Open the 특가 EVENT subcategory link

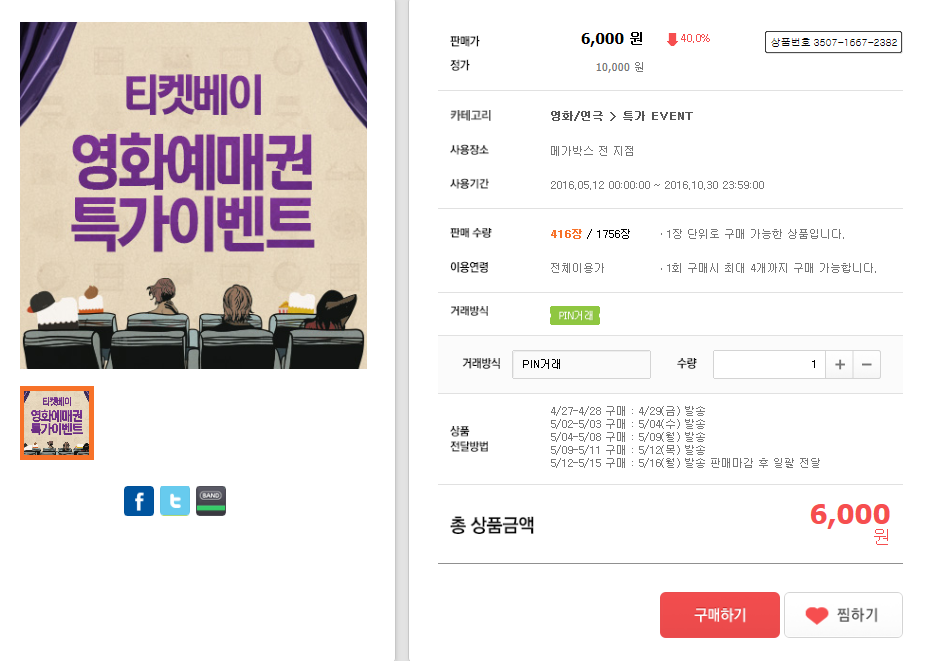coord(658,116)
